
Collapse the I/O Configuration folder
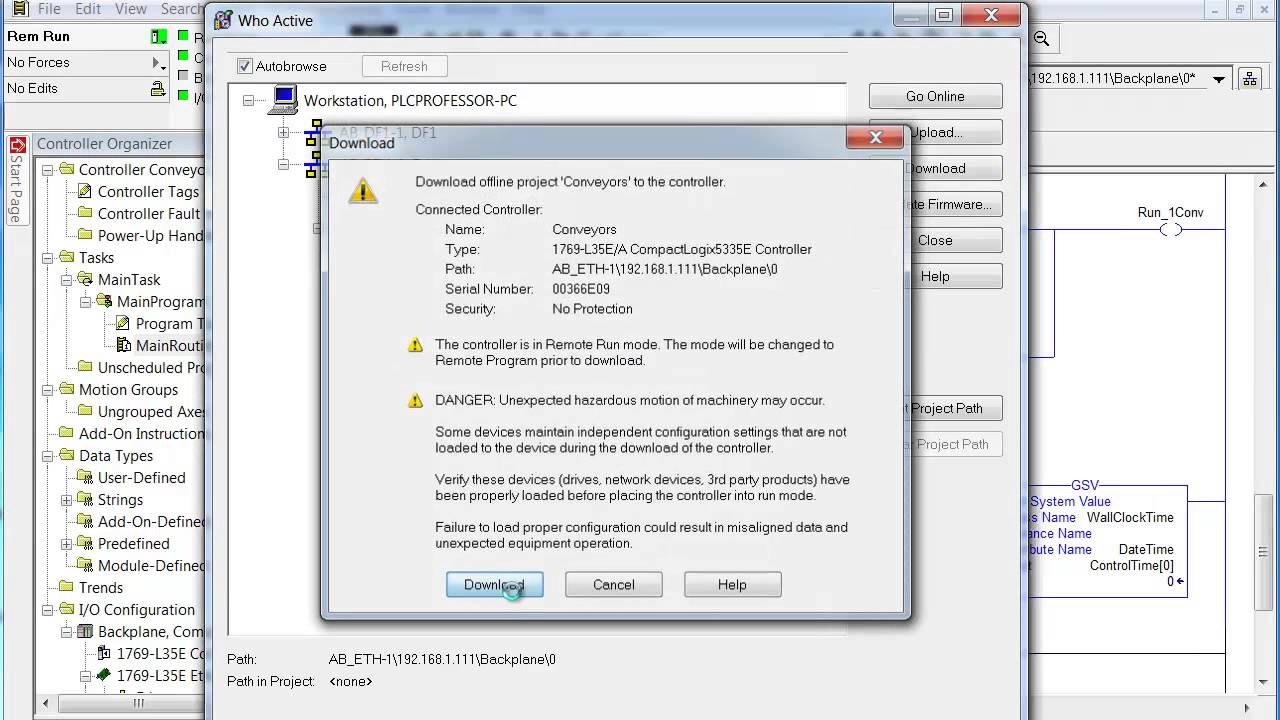[47, 609]
